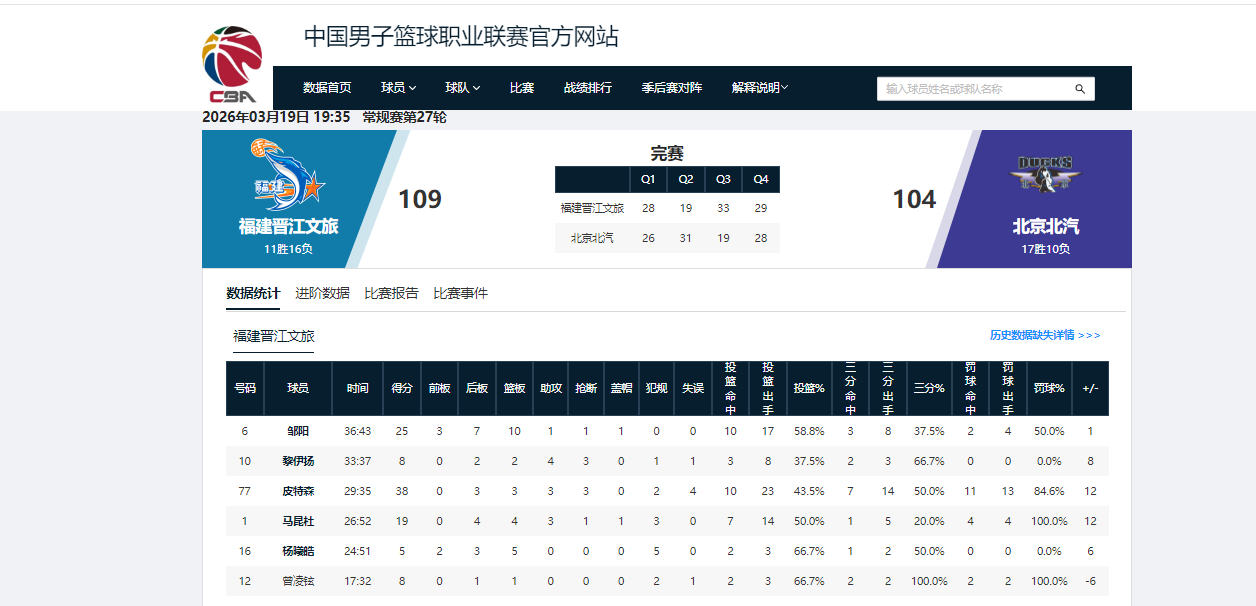Switch to the 比赛报告 tab
Image resolution: width=1256 pixels, height=606 pixels.
coord(391,293)
